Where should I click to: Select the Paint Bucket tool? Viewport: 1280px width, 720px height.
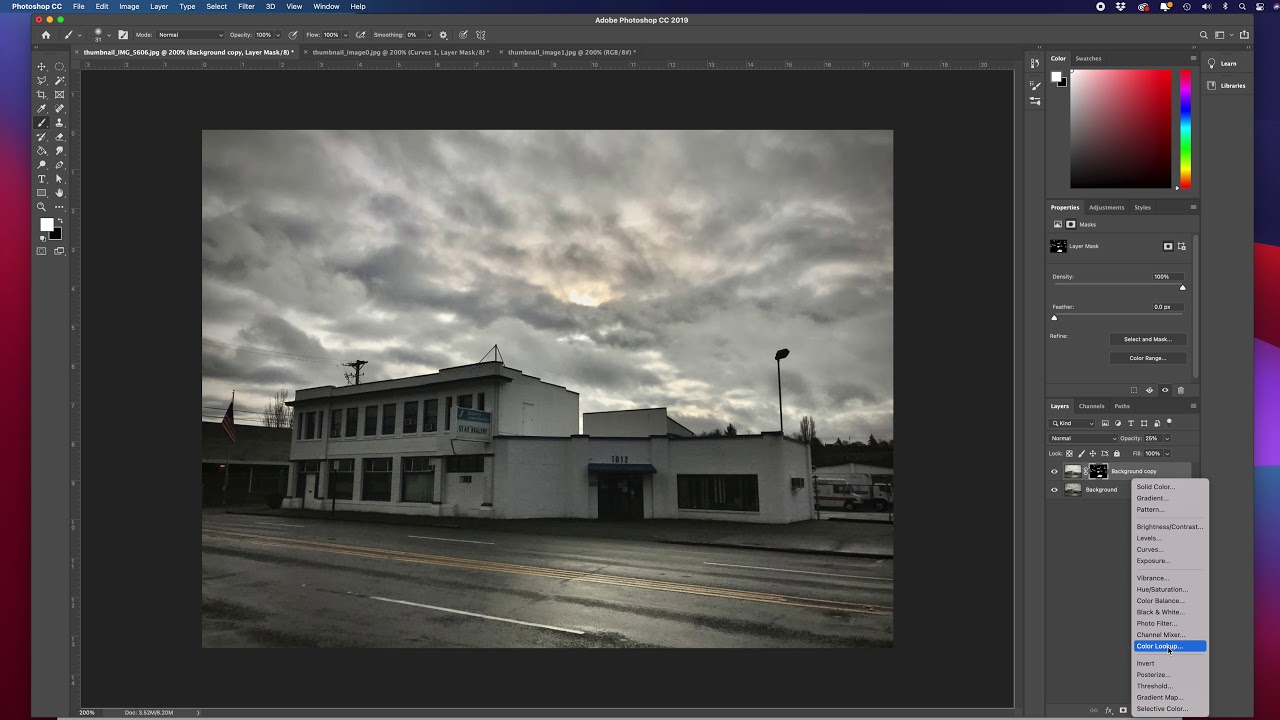click(x=41, y=150)
